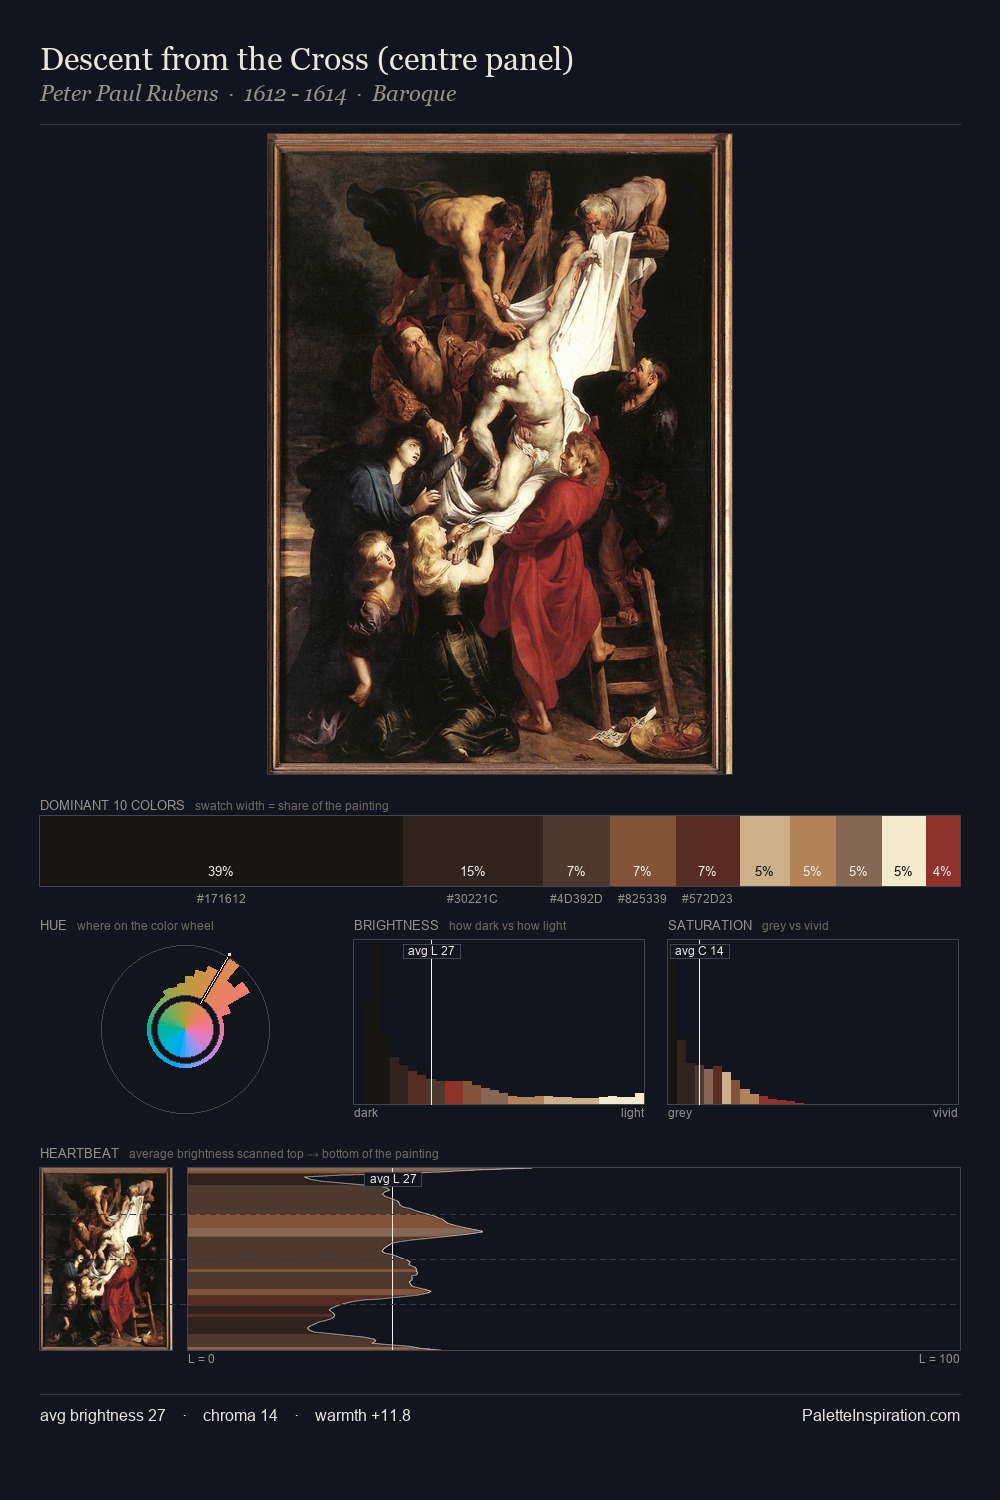Click the 5% pale tan swatch
This screenshot has height=1500, width=1000.
pyautogui.click(x=765, y=851)
